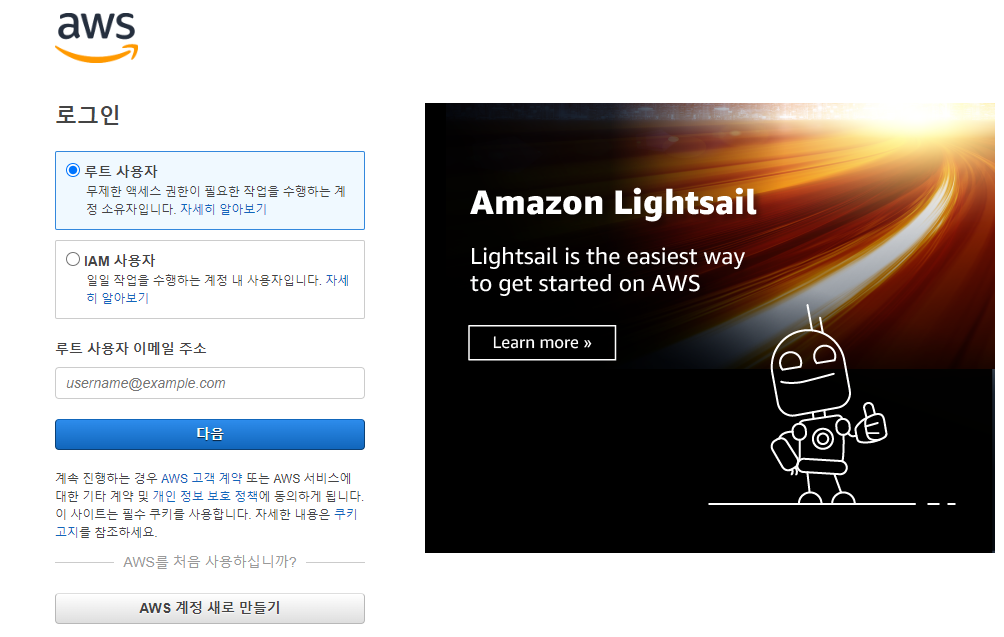Click the blue 다음 button

point(210,434)
